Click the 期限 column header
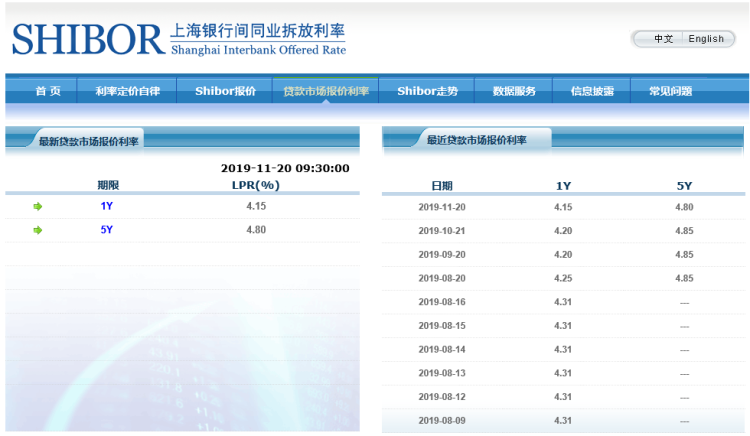 click(x=108, y=185)
